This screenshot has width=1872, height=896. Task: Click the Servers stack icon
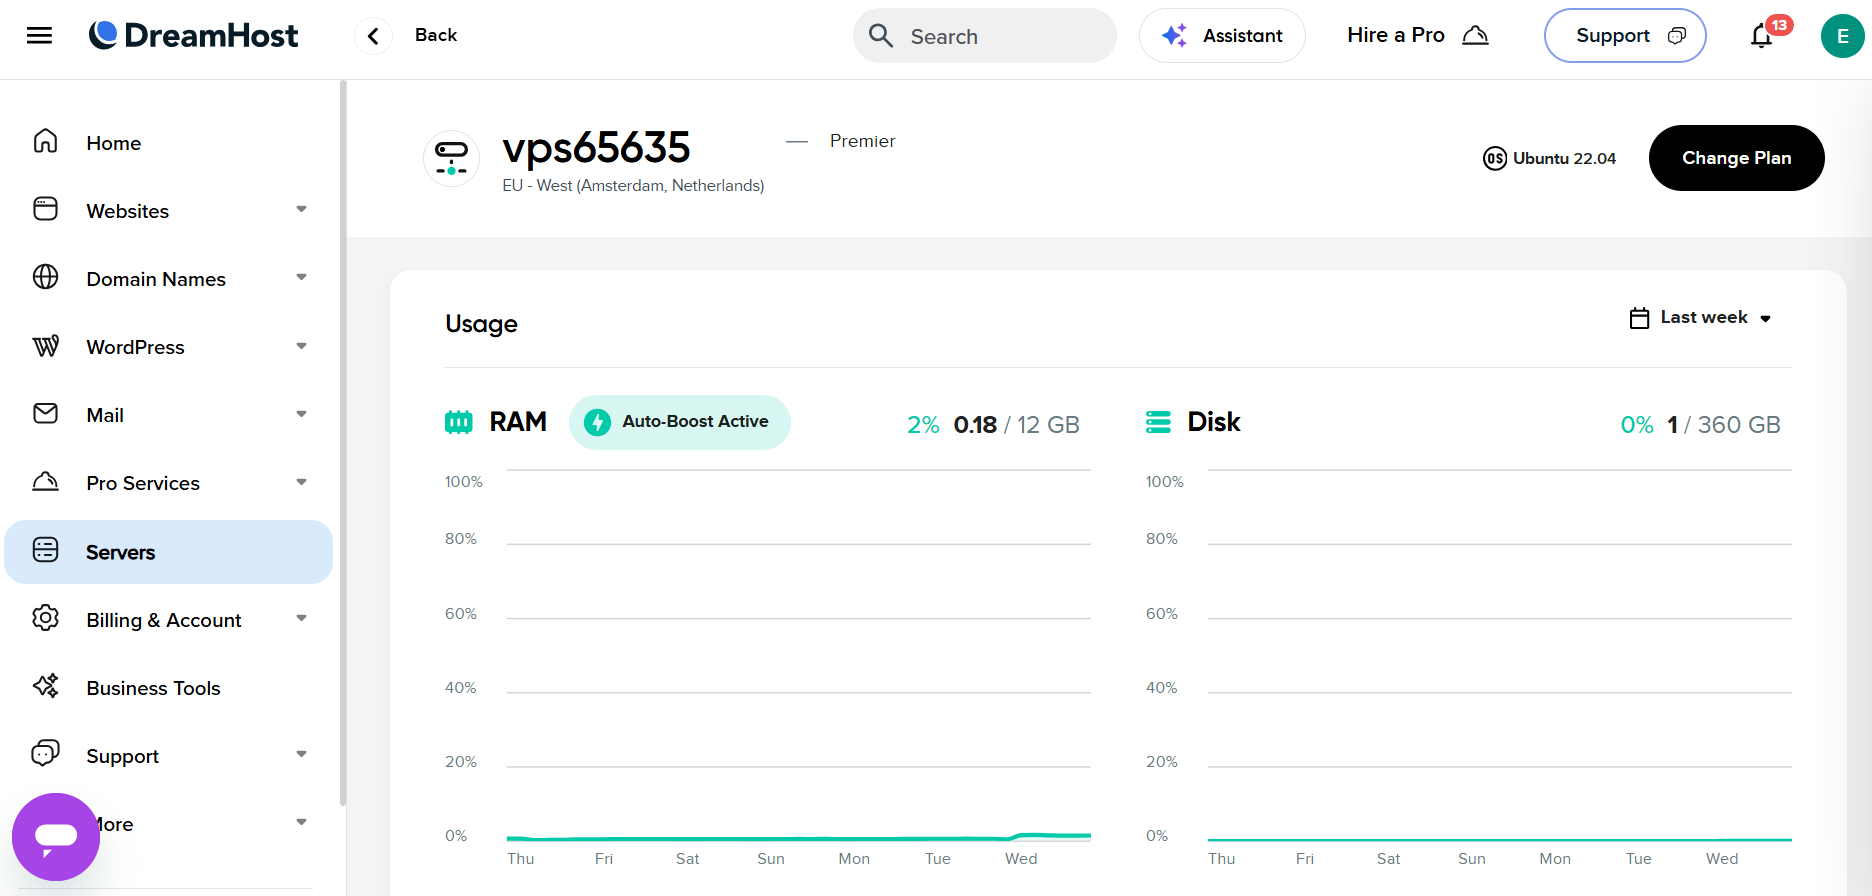46,550
